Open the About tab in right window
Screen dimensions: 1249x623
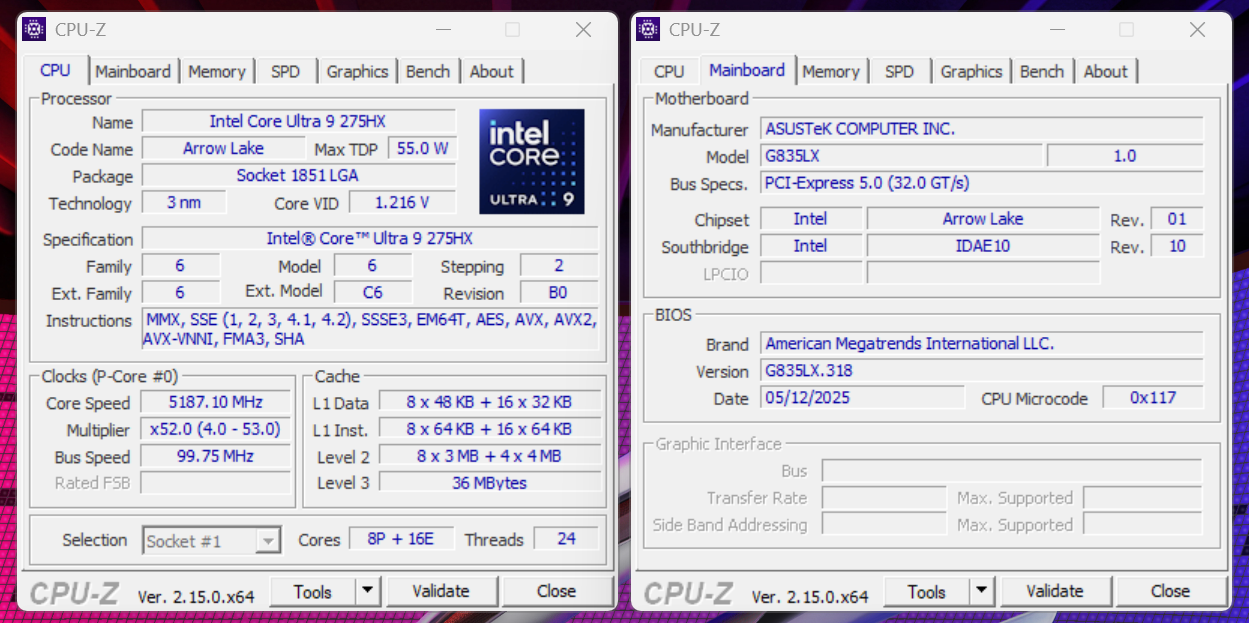[x=1105, y=71]
